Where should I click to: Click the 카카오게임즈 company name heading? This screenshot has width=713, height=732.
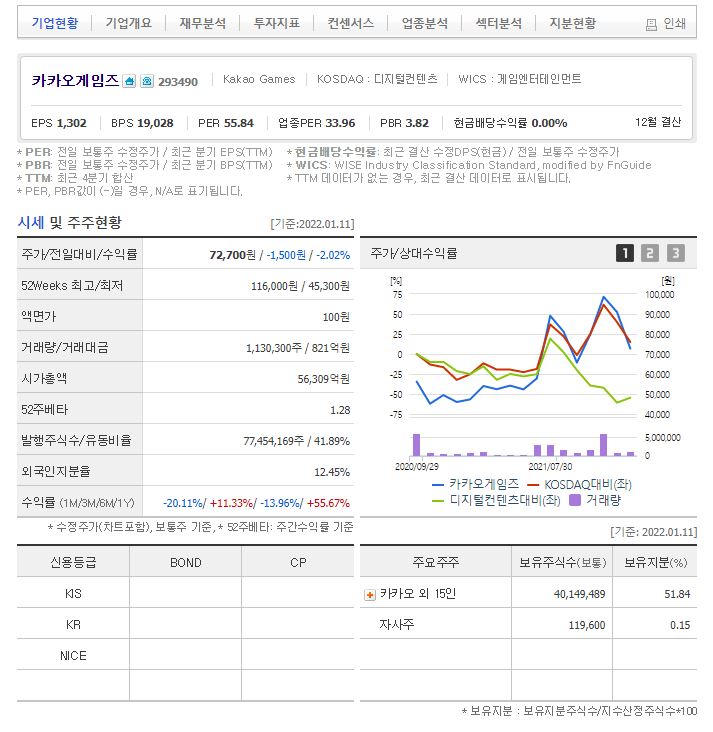[75, 81]
